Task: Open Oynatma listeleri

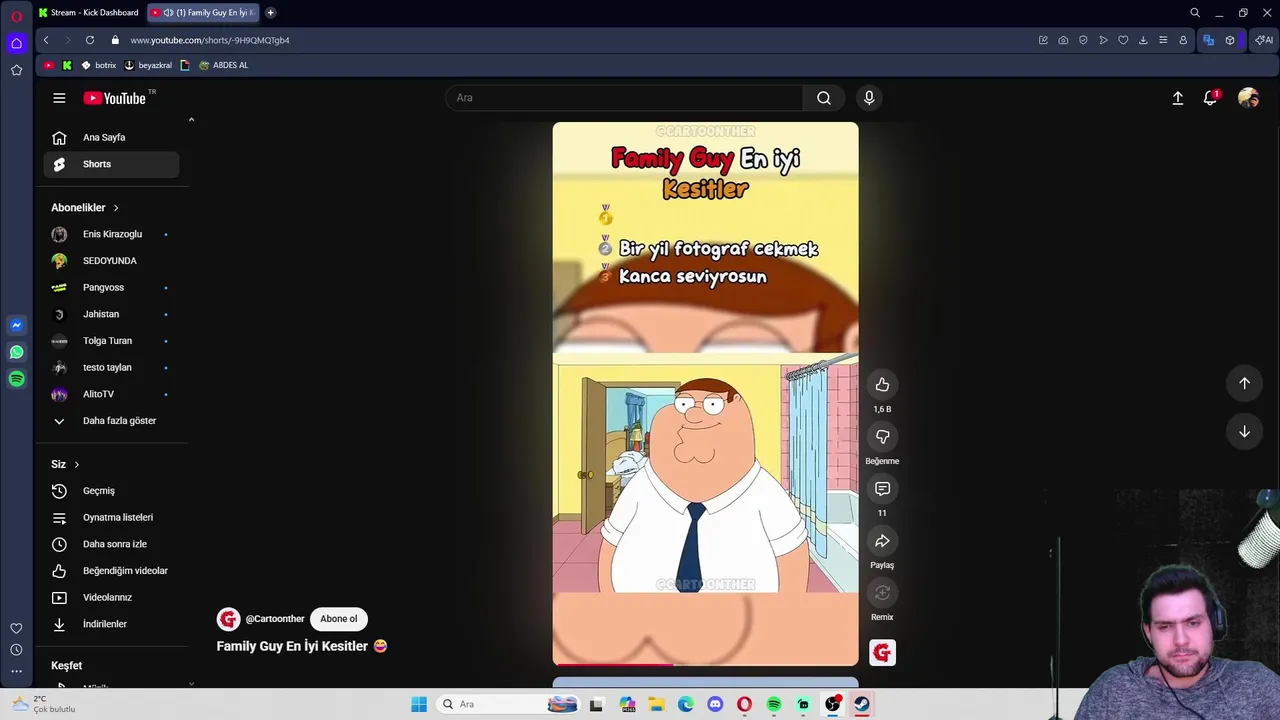Action: tap(111, 518)
